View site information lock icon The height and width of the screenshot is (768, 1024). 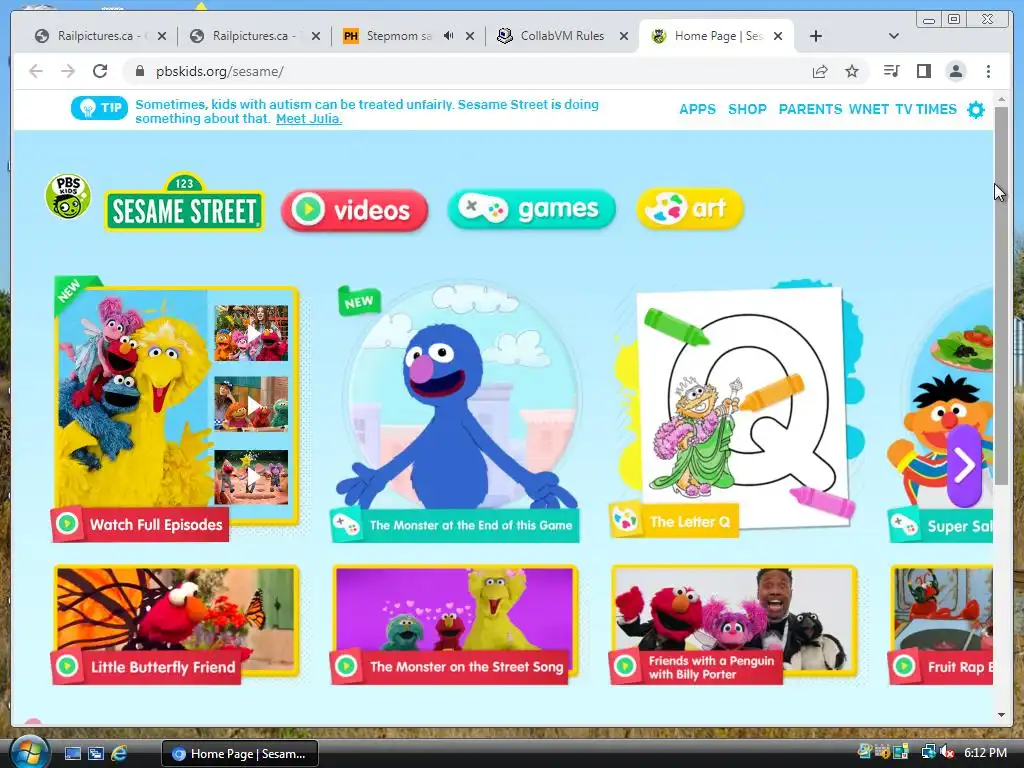click(139, 71)
